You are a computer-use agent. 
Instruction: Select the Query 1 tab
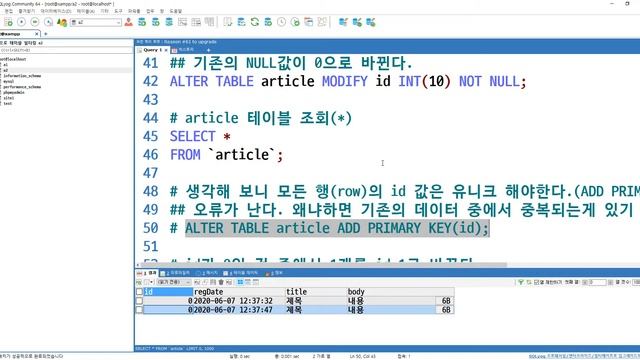[152, 50]
